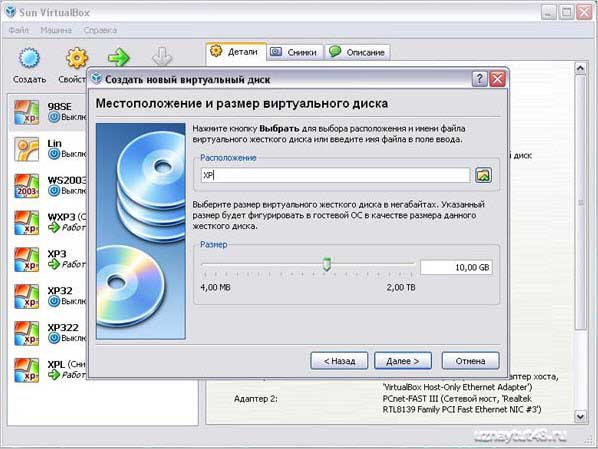Close the virtual disk wizard dialog
Screen dimensions: 598x449
(498, 79)
